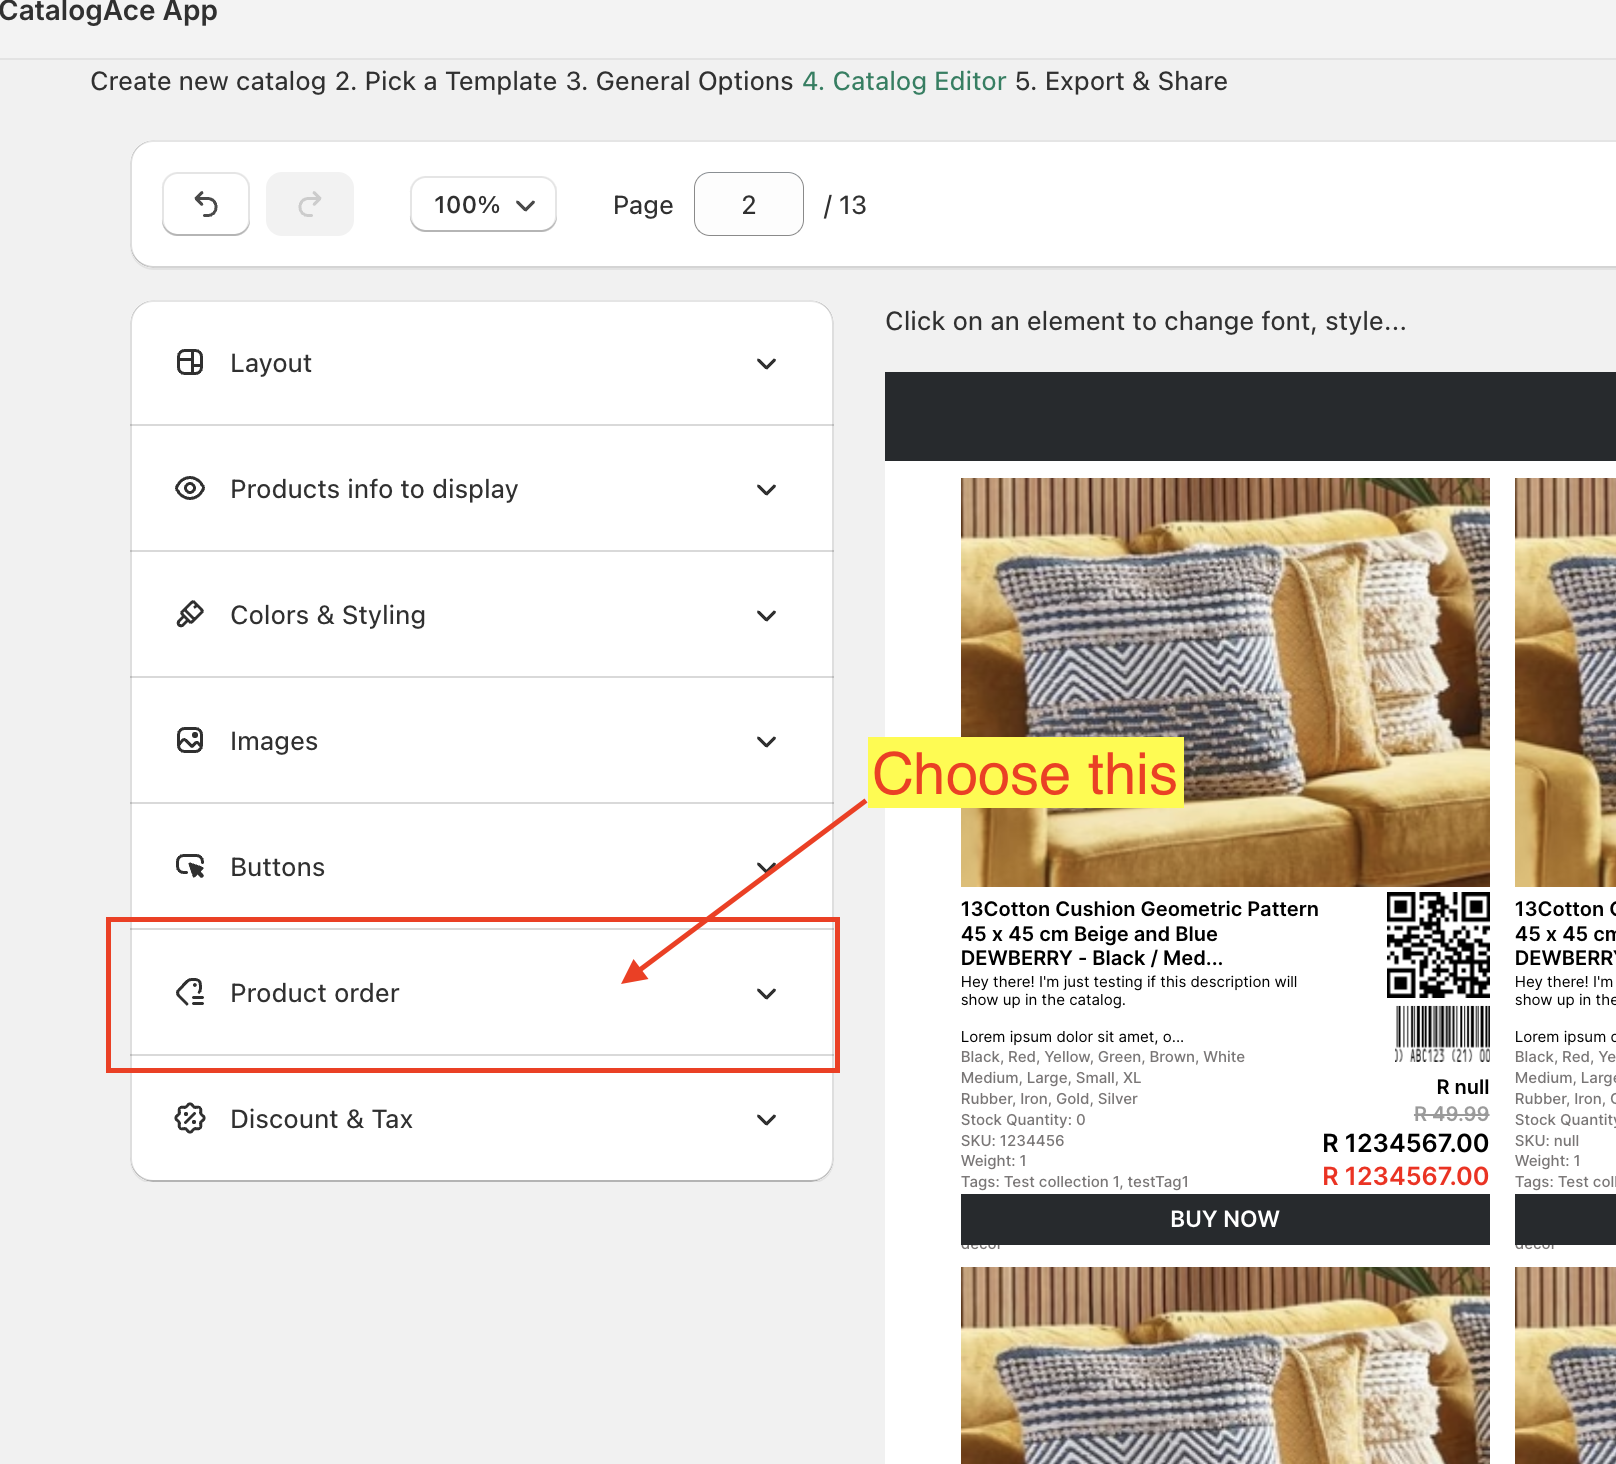The image size is (1616, 1464).
Task: Click the page number input field
Action: (x=748, y=205)
